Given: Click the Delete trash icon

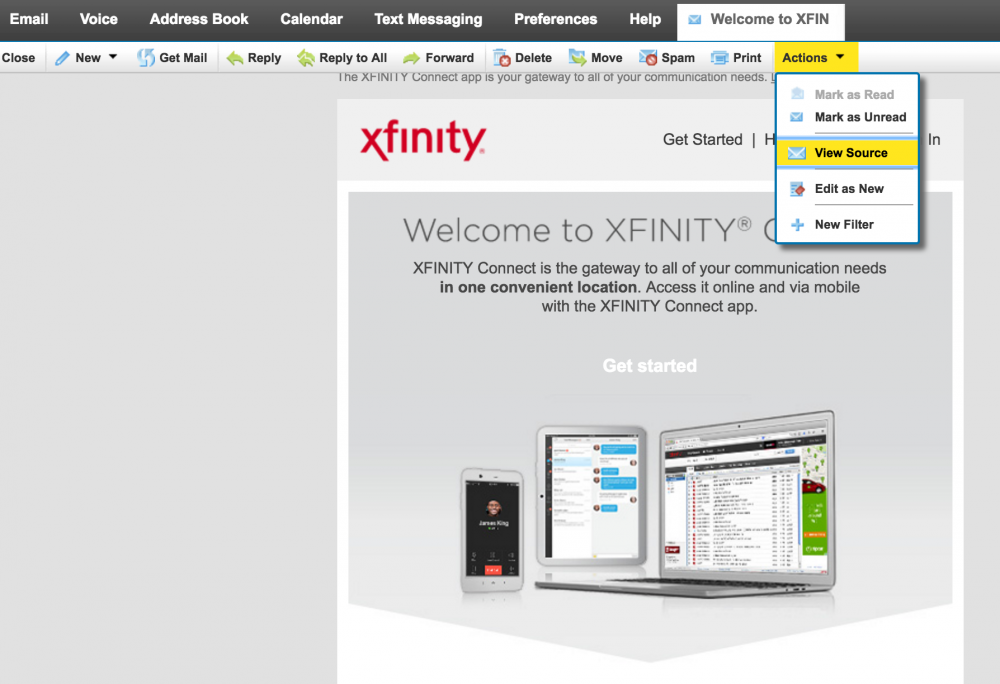Looking at the screenshot, I should click(x=502, y=58).
